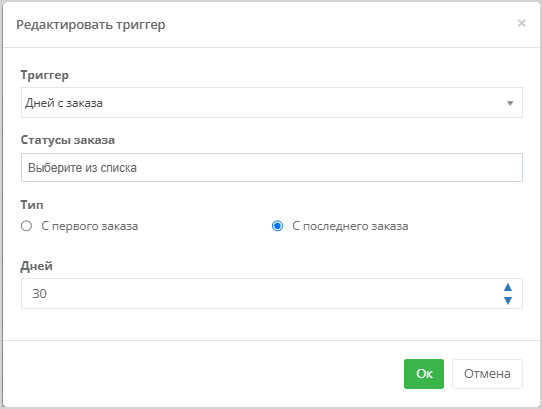Click the Тип section label

[x=32, y=205]
